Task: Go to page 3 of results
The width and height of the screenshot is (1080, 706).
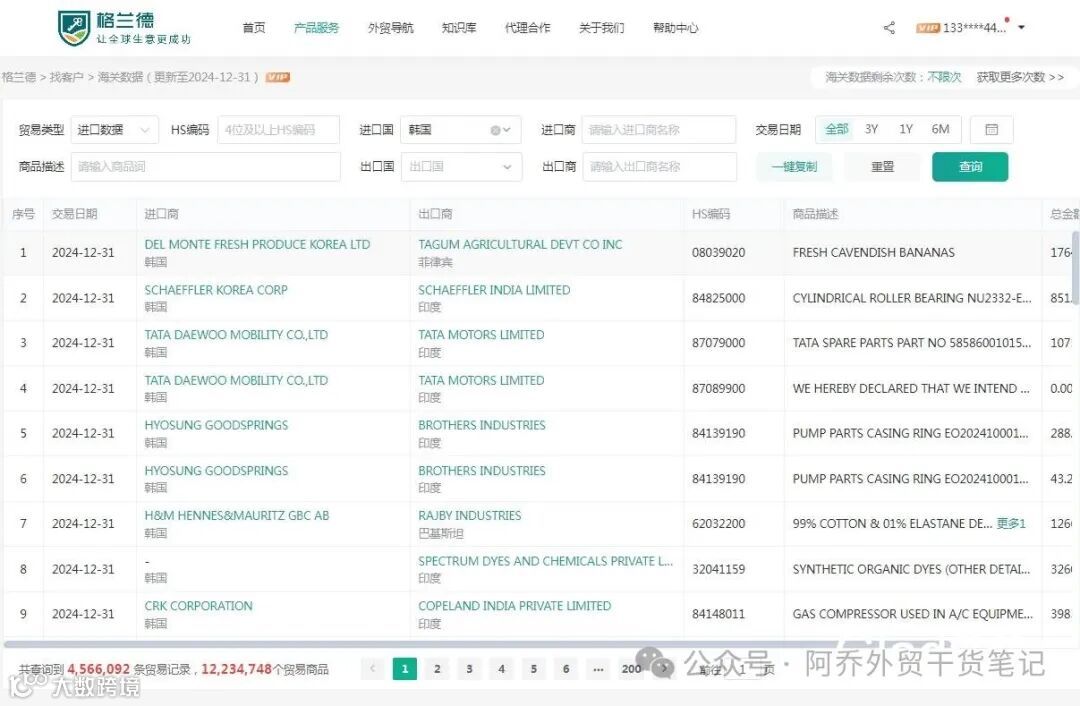Action: 469,669
